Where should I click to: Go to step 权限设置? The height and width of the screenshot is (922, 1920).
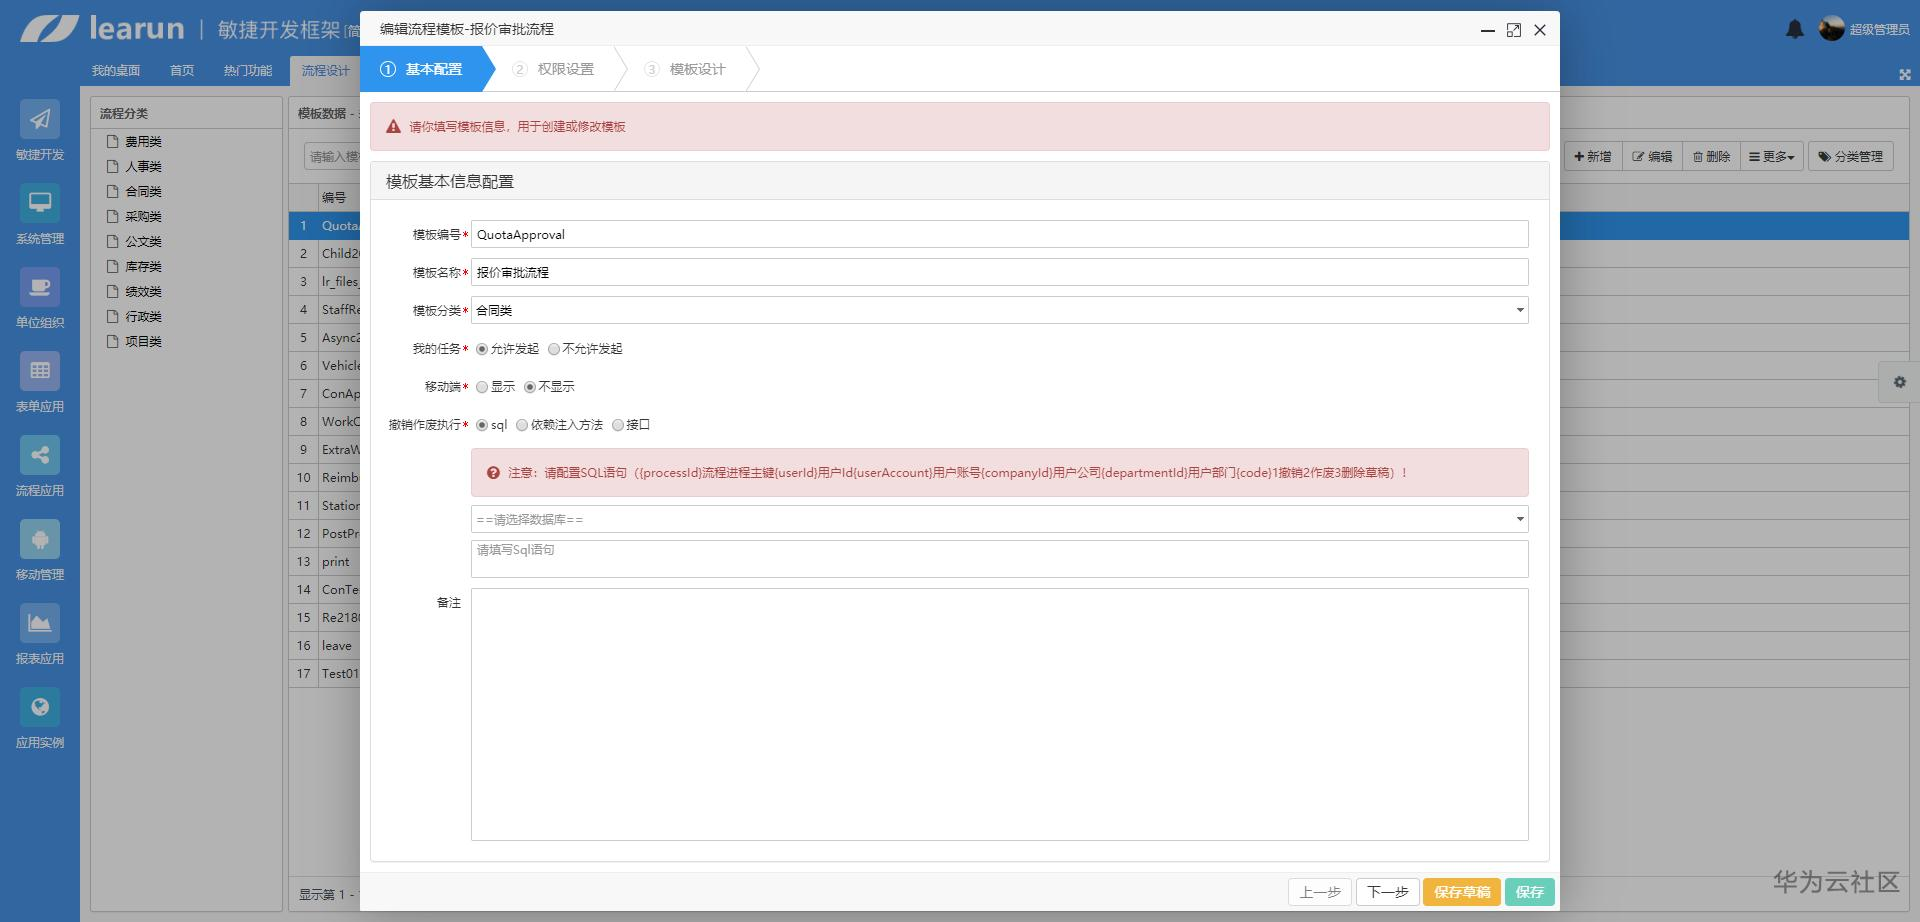553,69
